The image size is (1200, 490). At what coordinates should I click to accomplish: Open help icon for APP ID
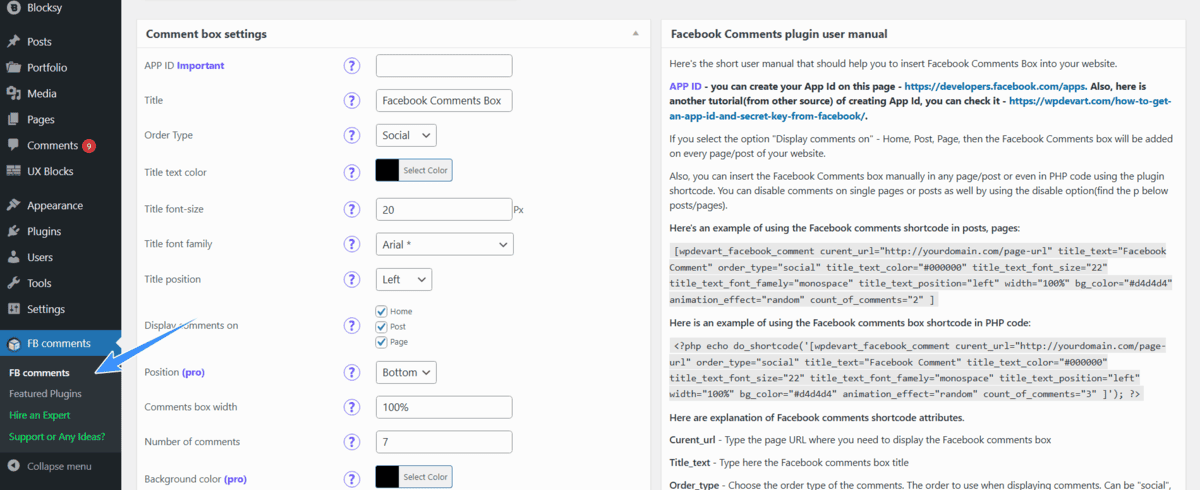click(352, 66)
